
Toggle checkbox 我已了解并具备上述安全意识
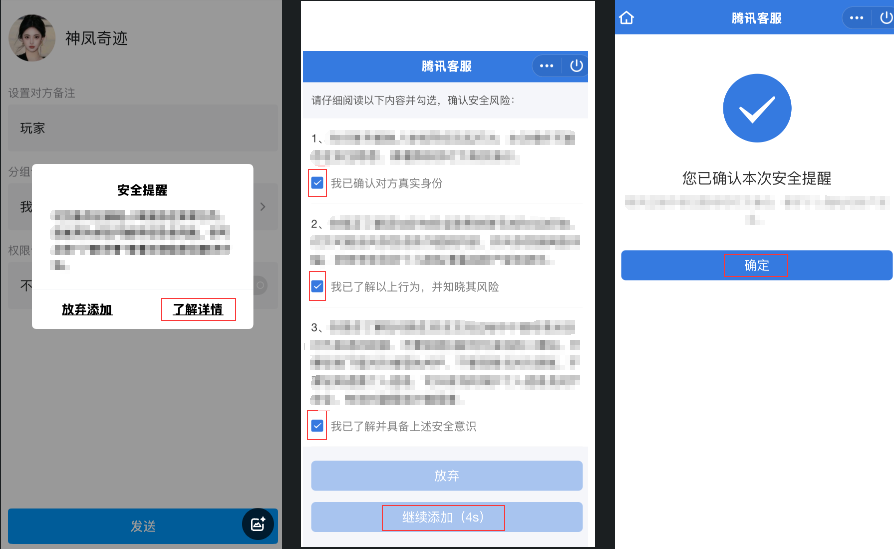(318, 426)
